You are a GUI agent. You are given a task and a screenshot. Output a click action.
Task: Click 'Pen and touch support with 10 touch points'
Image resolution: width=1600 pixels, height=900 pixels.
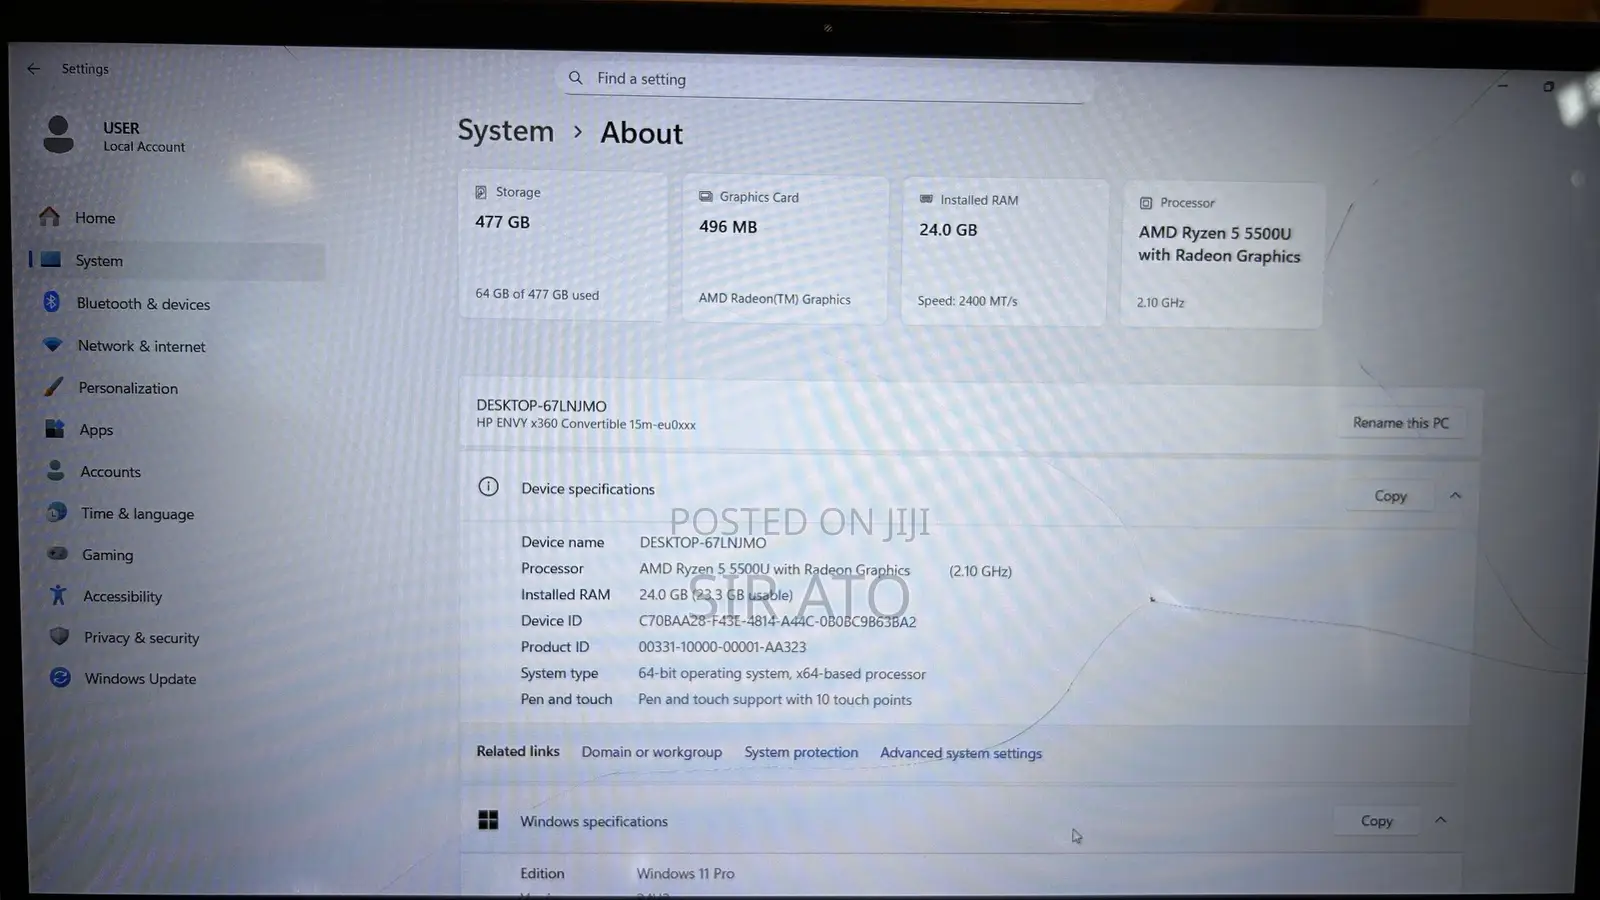click(775, 699)
